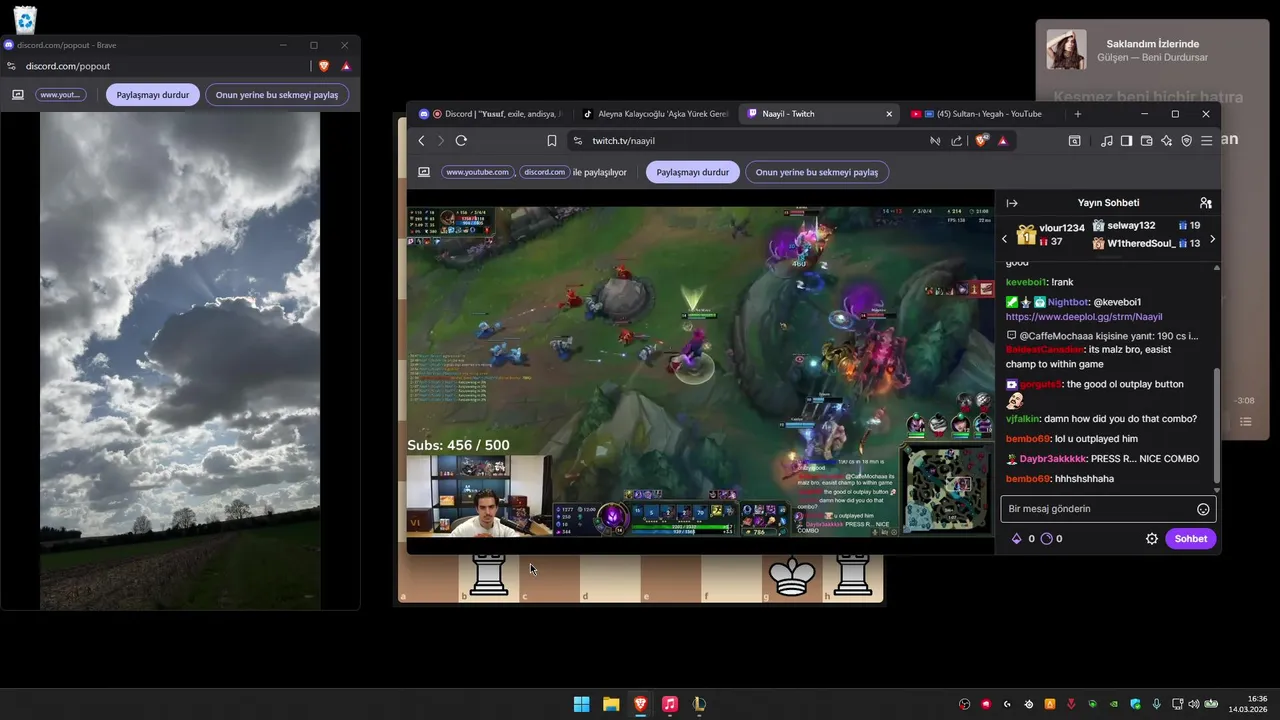This screenshot has height=720, width=1280.
Task: Click the share icon in the address bar
Action: point(957,141)
